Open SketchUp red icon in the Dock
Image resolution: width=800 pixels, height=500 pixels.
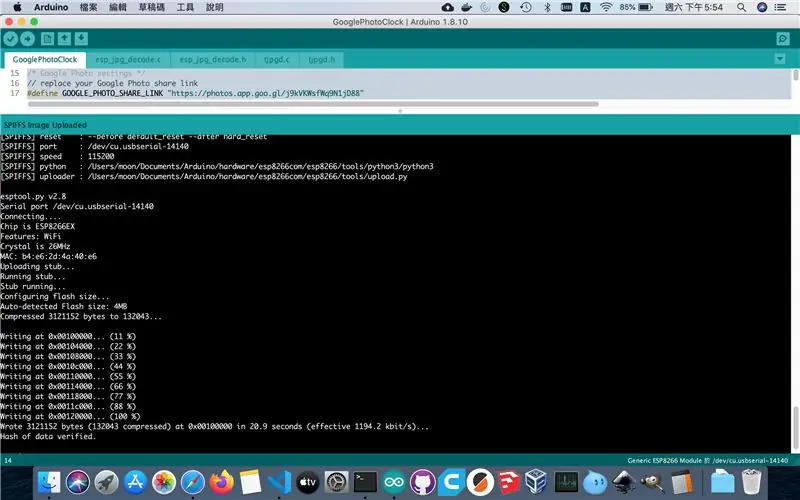[508, 482]
